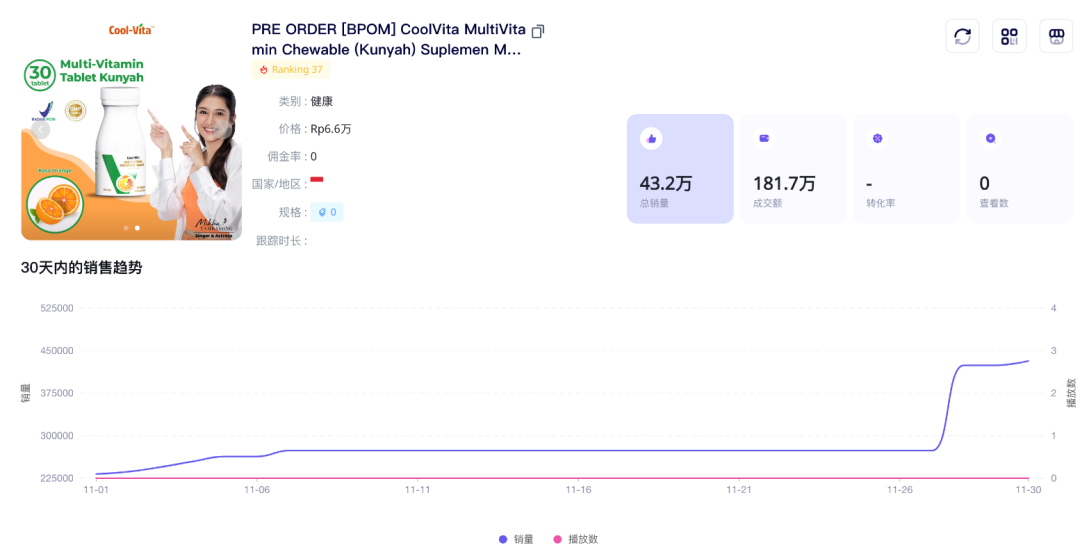Toggle the 销量 legend series
Image resolution: width=1080 pixels, height=552 pixels.
pyautogui.click(x=516, y=540)
